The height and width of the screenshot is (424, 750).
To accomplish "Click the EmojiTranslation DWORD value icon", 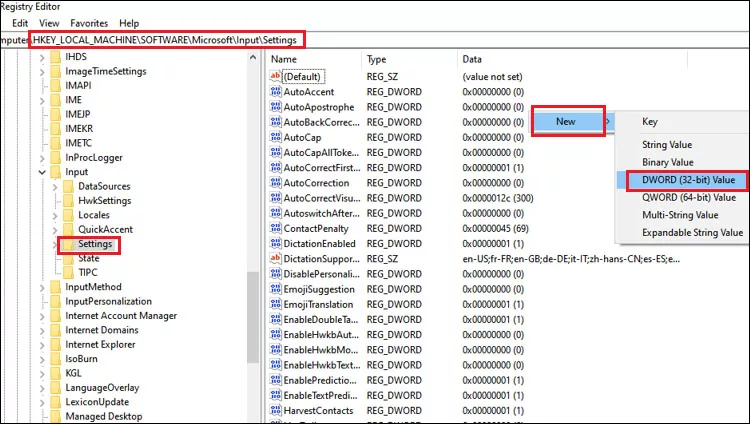I will click(x=276, y=304).
